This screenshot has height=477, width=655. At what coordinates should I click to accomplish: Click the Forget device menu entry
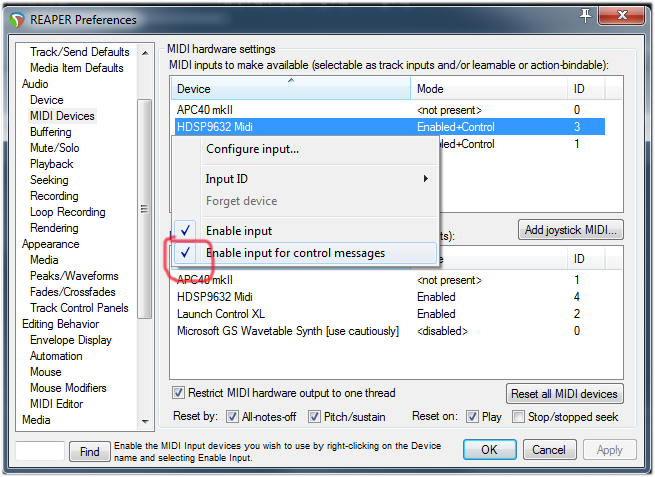(305, 201)
